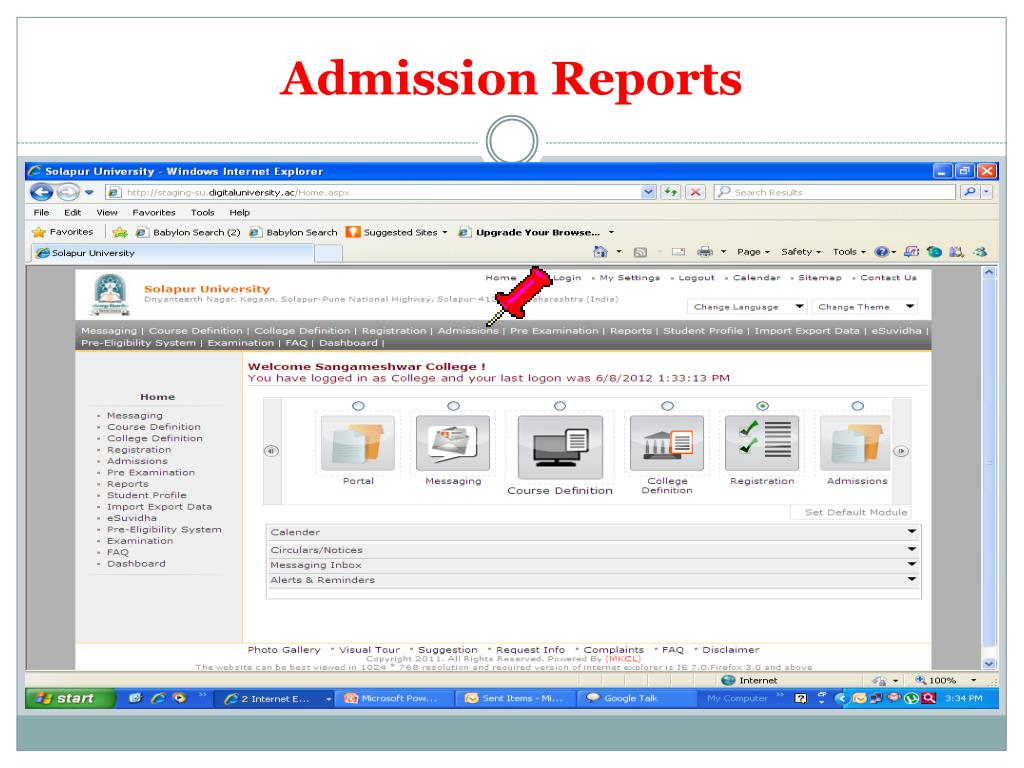Select the Admissions radio button

[857, 406]
